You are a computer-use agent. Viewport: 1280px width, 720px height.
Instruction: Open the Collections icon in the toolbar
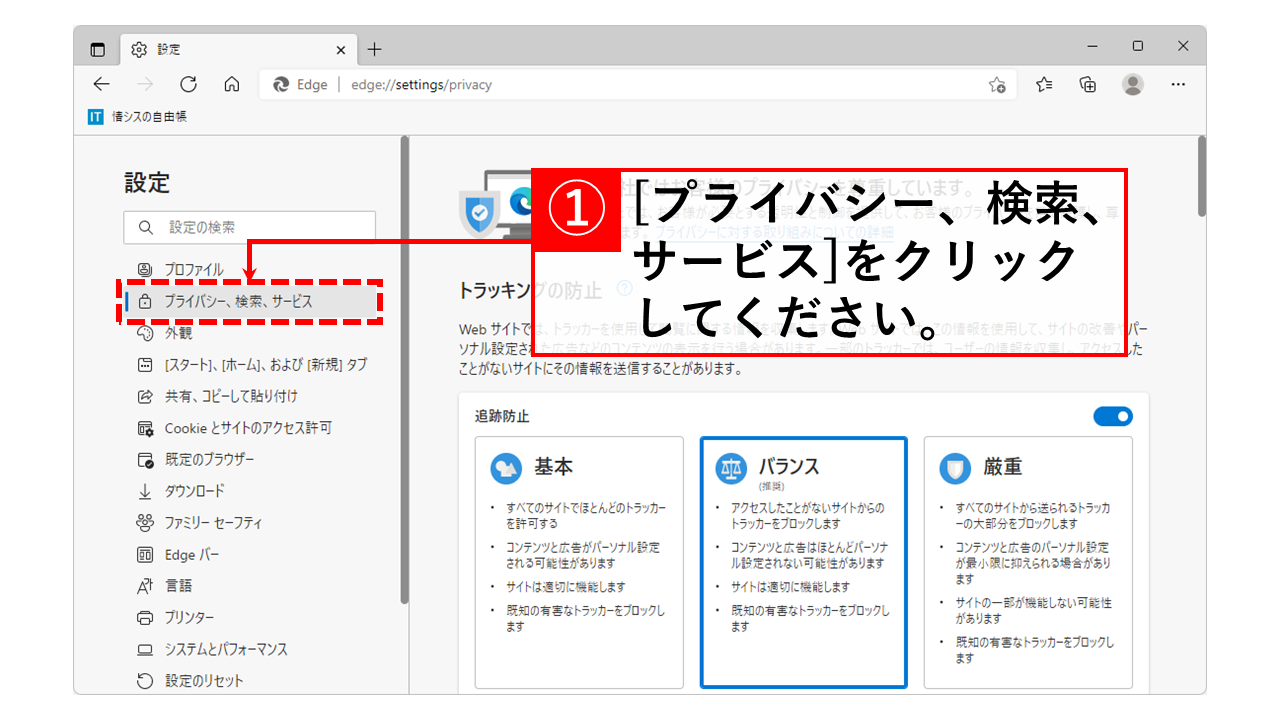tap(1087, 85)
